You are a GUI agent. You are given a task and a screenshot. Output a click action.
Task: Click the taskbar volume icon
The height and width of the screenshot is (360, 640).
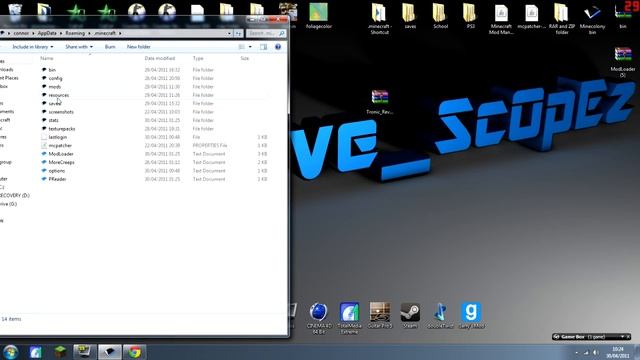pos(596,352)
